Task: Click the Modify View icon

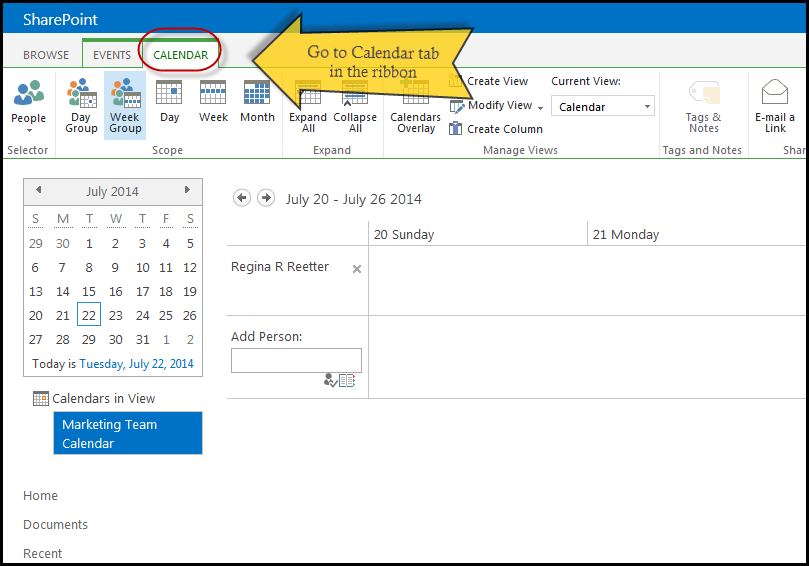Action: (457, 106)
